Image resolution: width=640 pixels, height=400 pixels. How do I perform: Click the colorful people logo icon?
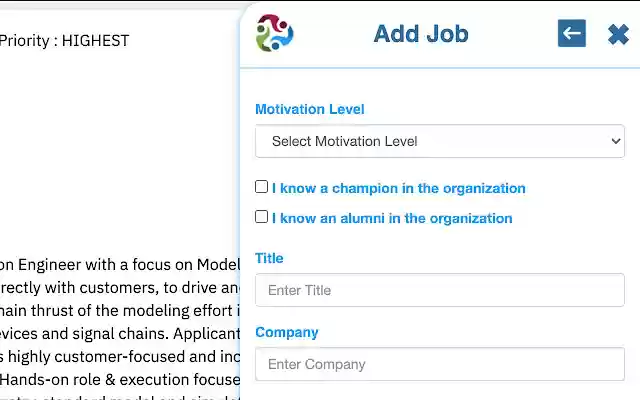point(275,33)
